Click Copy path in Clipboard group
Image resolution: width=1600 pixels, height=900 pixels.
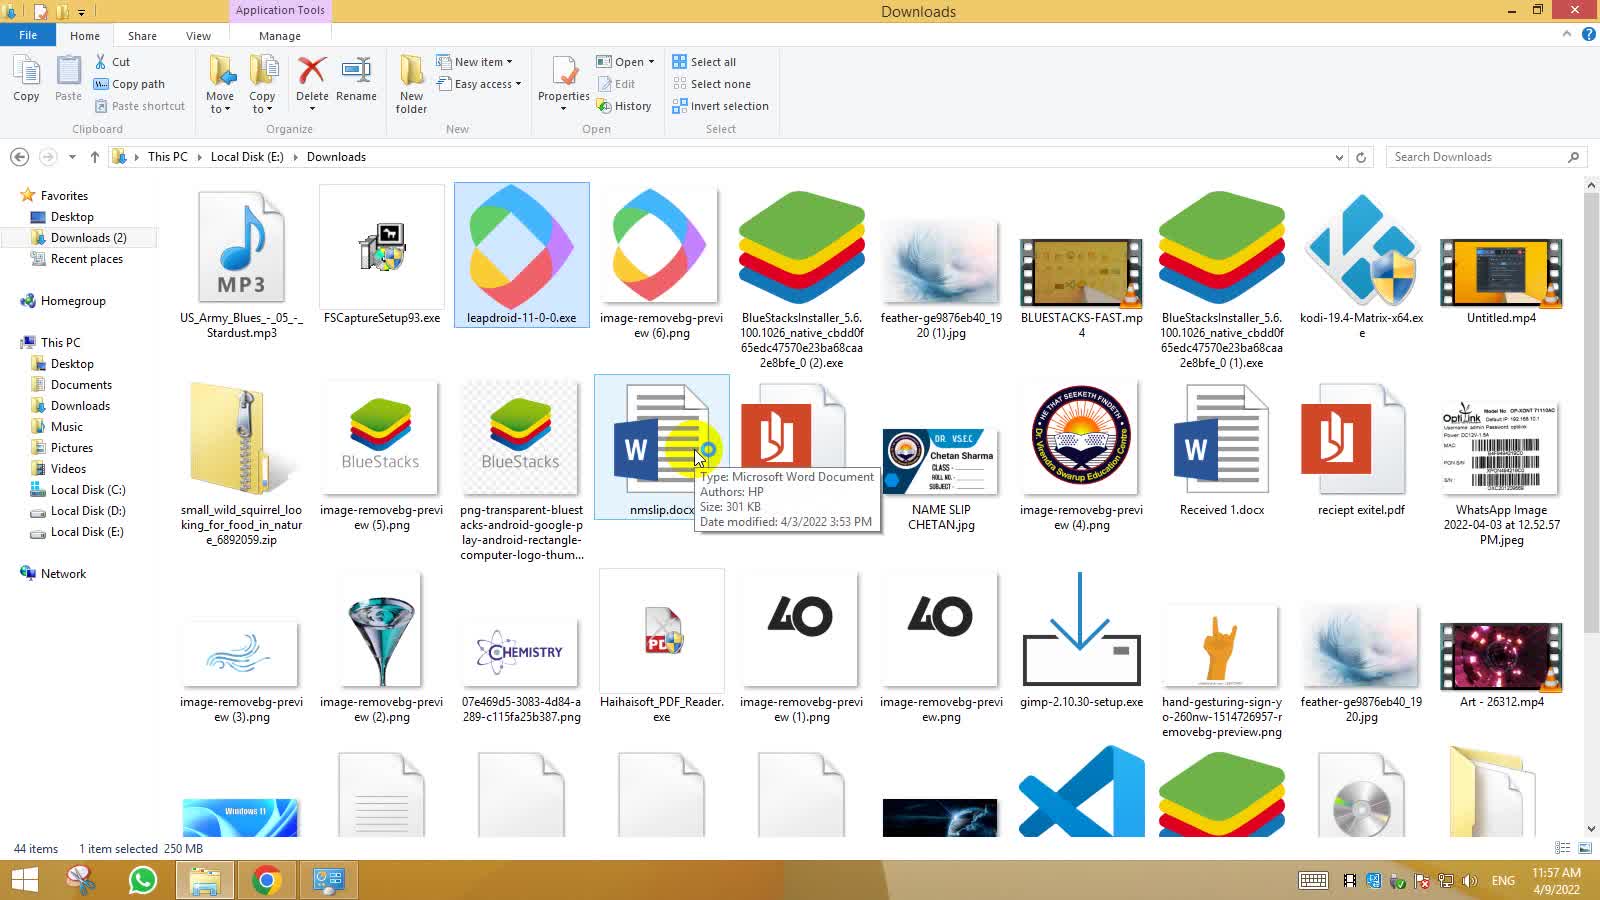[x=129, y=84]
